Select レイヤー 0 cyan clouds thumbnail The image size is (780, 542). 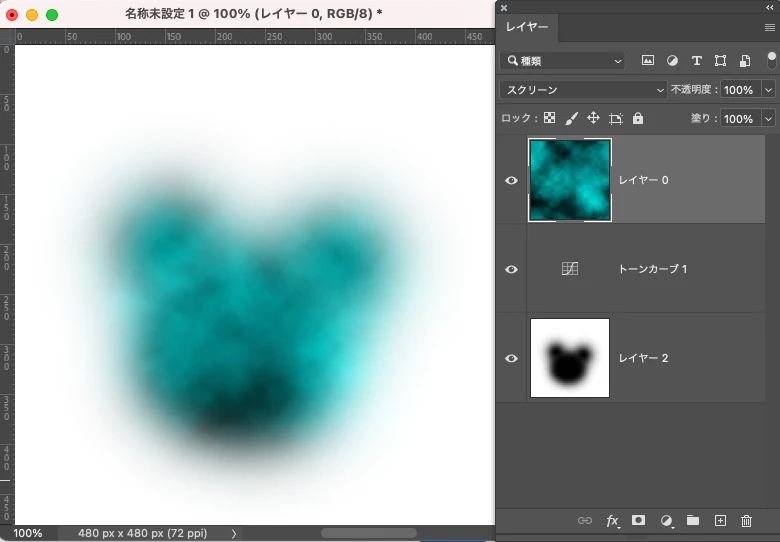click(x=570, y=180)
